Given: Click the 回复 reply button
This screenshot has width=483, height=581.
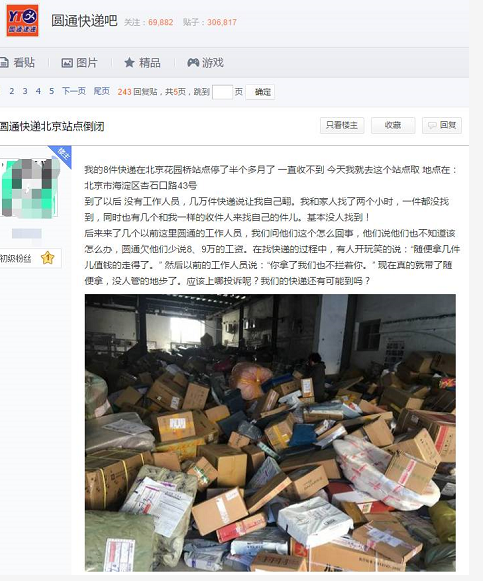Looking at the screenshot, I should (x=442, y=126).
